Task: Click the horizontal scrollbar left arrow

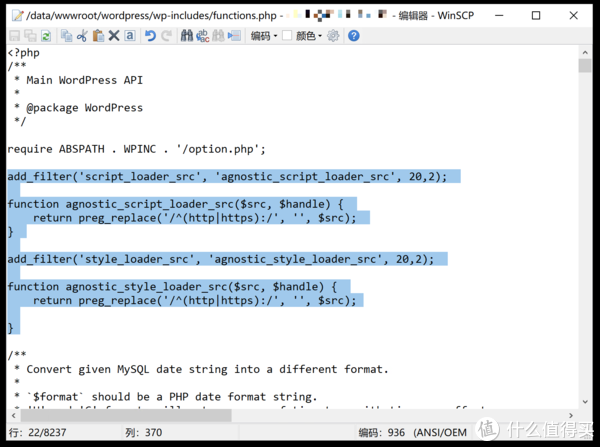Action: pyautogui.click(x=14, y=415)
